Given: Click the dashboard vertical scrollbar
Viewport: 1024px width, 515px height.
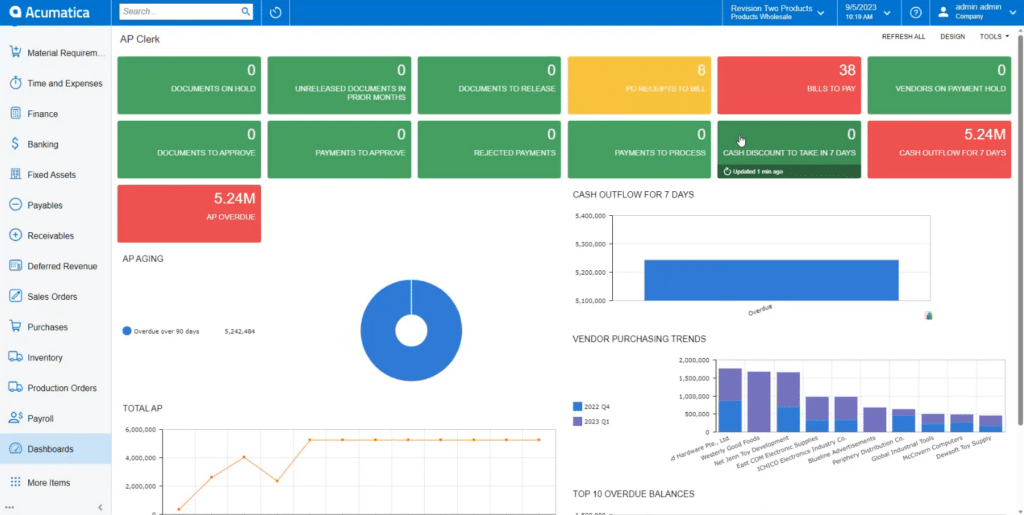Looking at the screenshot, I should pyautogui.click(x=1021, y=228).
